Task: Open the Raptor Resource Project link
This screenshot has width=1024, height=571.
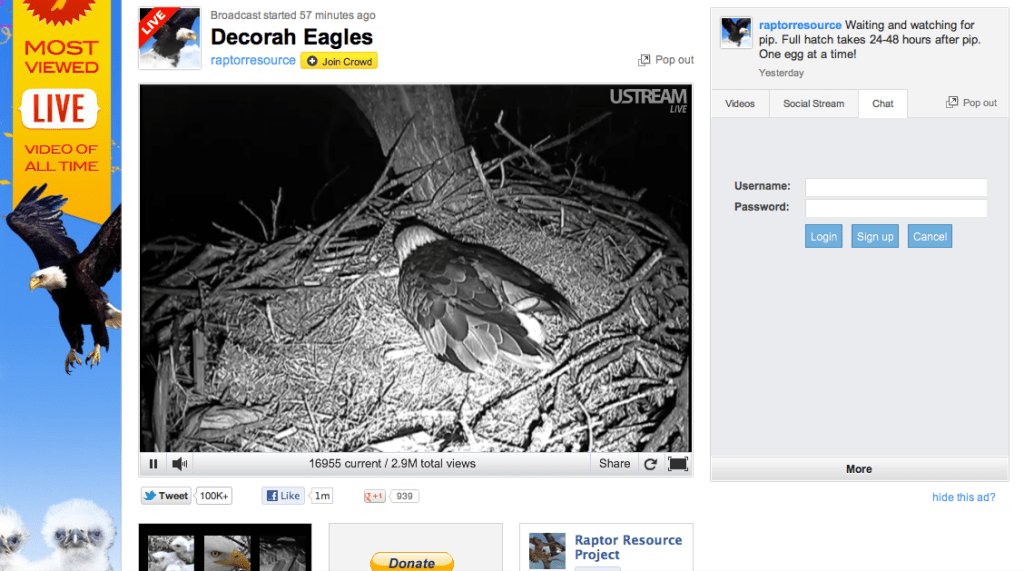Action: pyautogui.click(x=628, y=547)
